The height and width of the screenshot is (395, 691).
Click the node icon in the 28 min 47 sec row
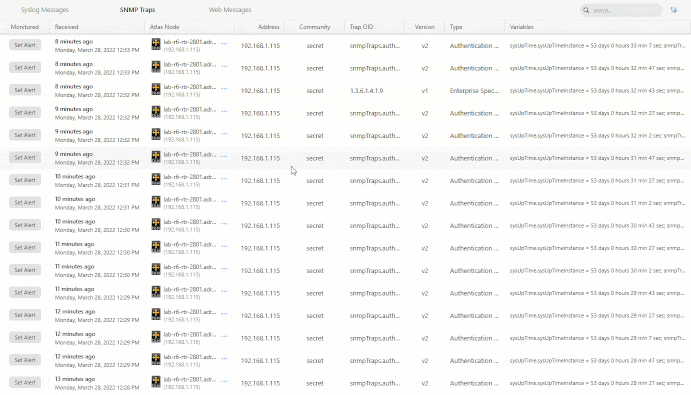(x=156, y=359)
